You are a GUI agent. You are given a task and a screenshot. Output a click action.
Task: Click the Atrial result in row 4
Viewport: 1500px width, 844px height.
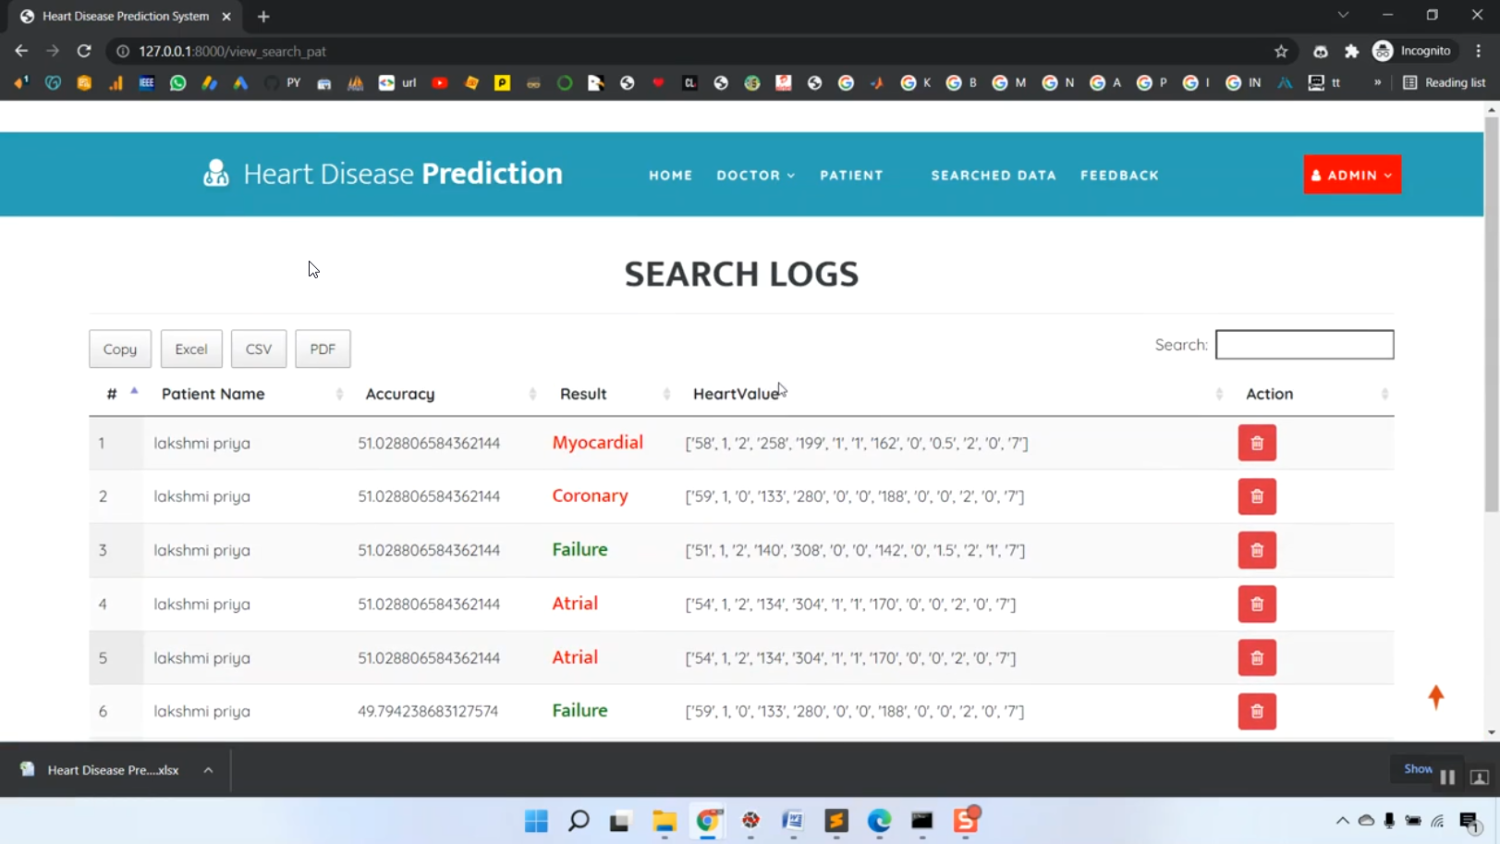click(x=575, y=603)
